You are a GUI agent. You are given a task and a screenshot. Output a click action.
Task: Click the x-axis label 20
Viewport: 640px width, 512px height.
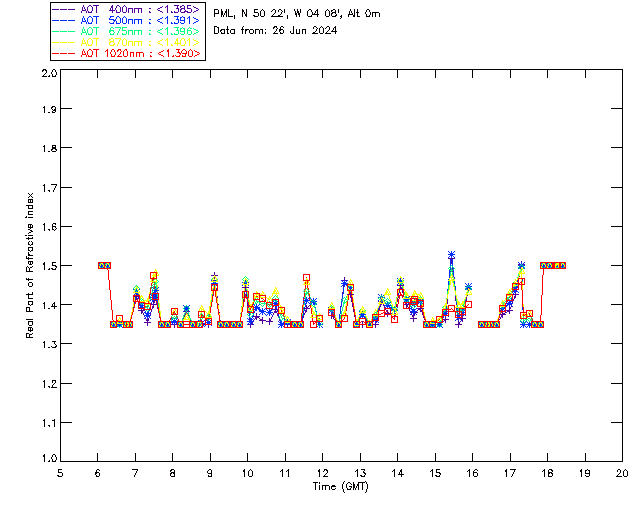(622, 473)
